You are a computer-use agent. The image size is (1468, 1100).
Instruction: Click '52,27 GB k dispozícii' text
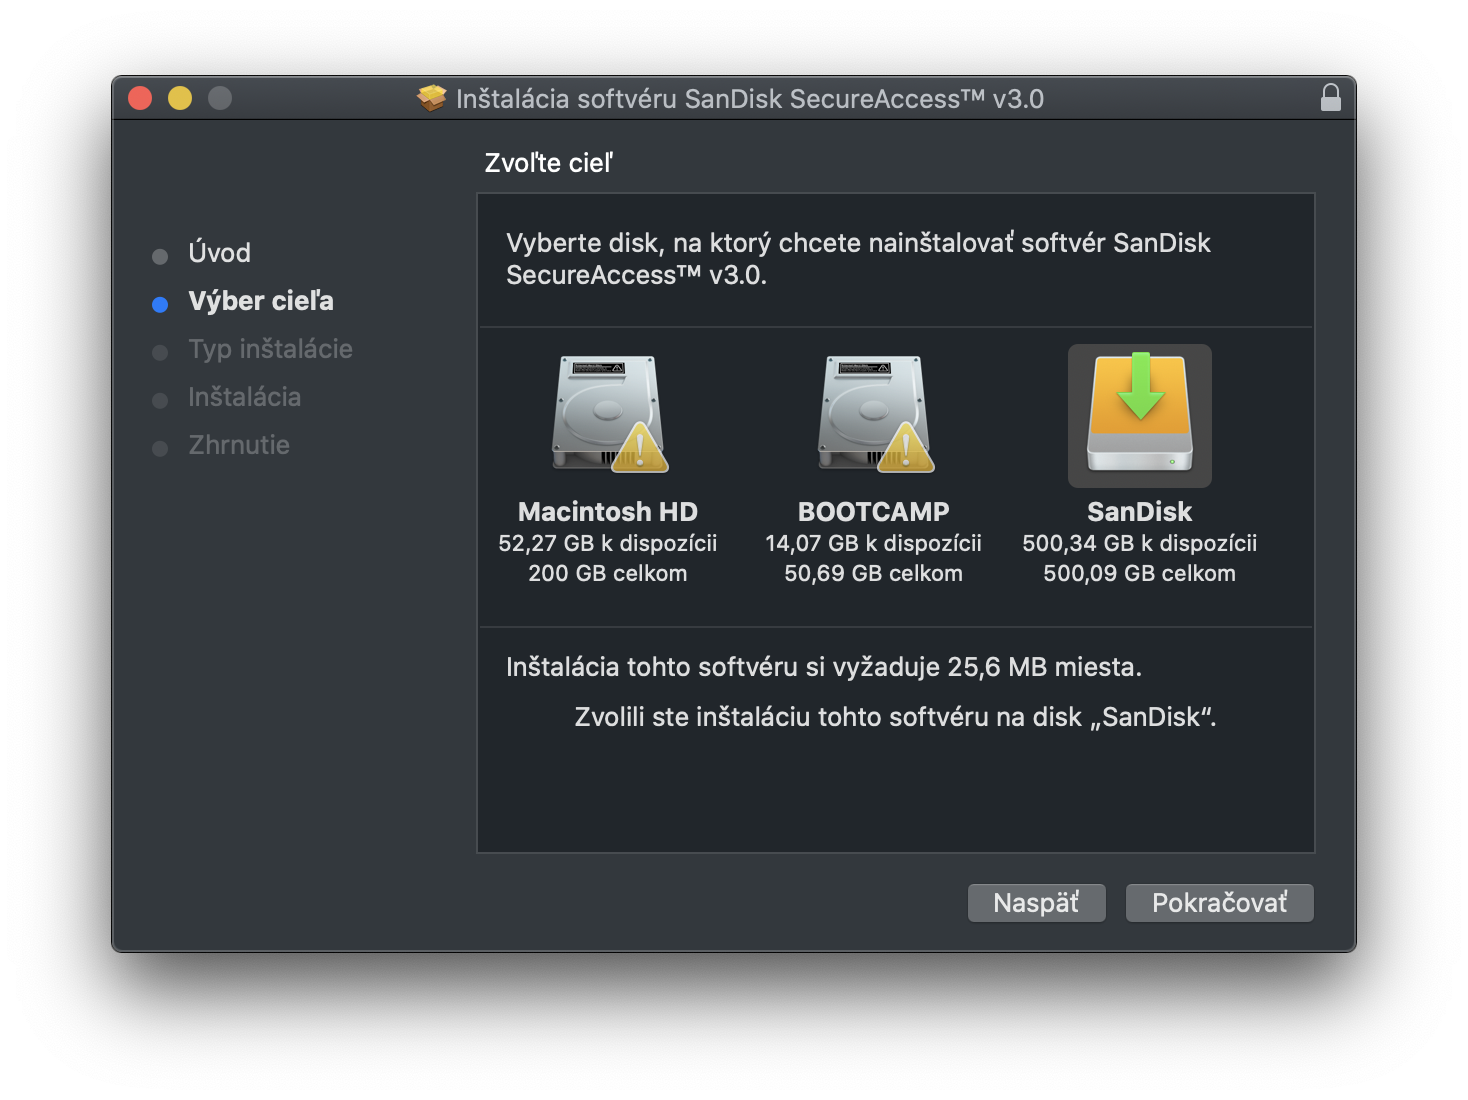tap(608, 543)
